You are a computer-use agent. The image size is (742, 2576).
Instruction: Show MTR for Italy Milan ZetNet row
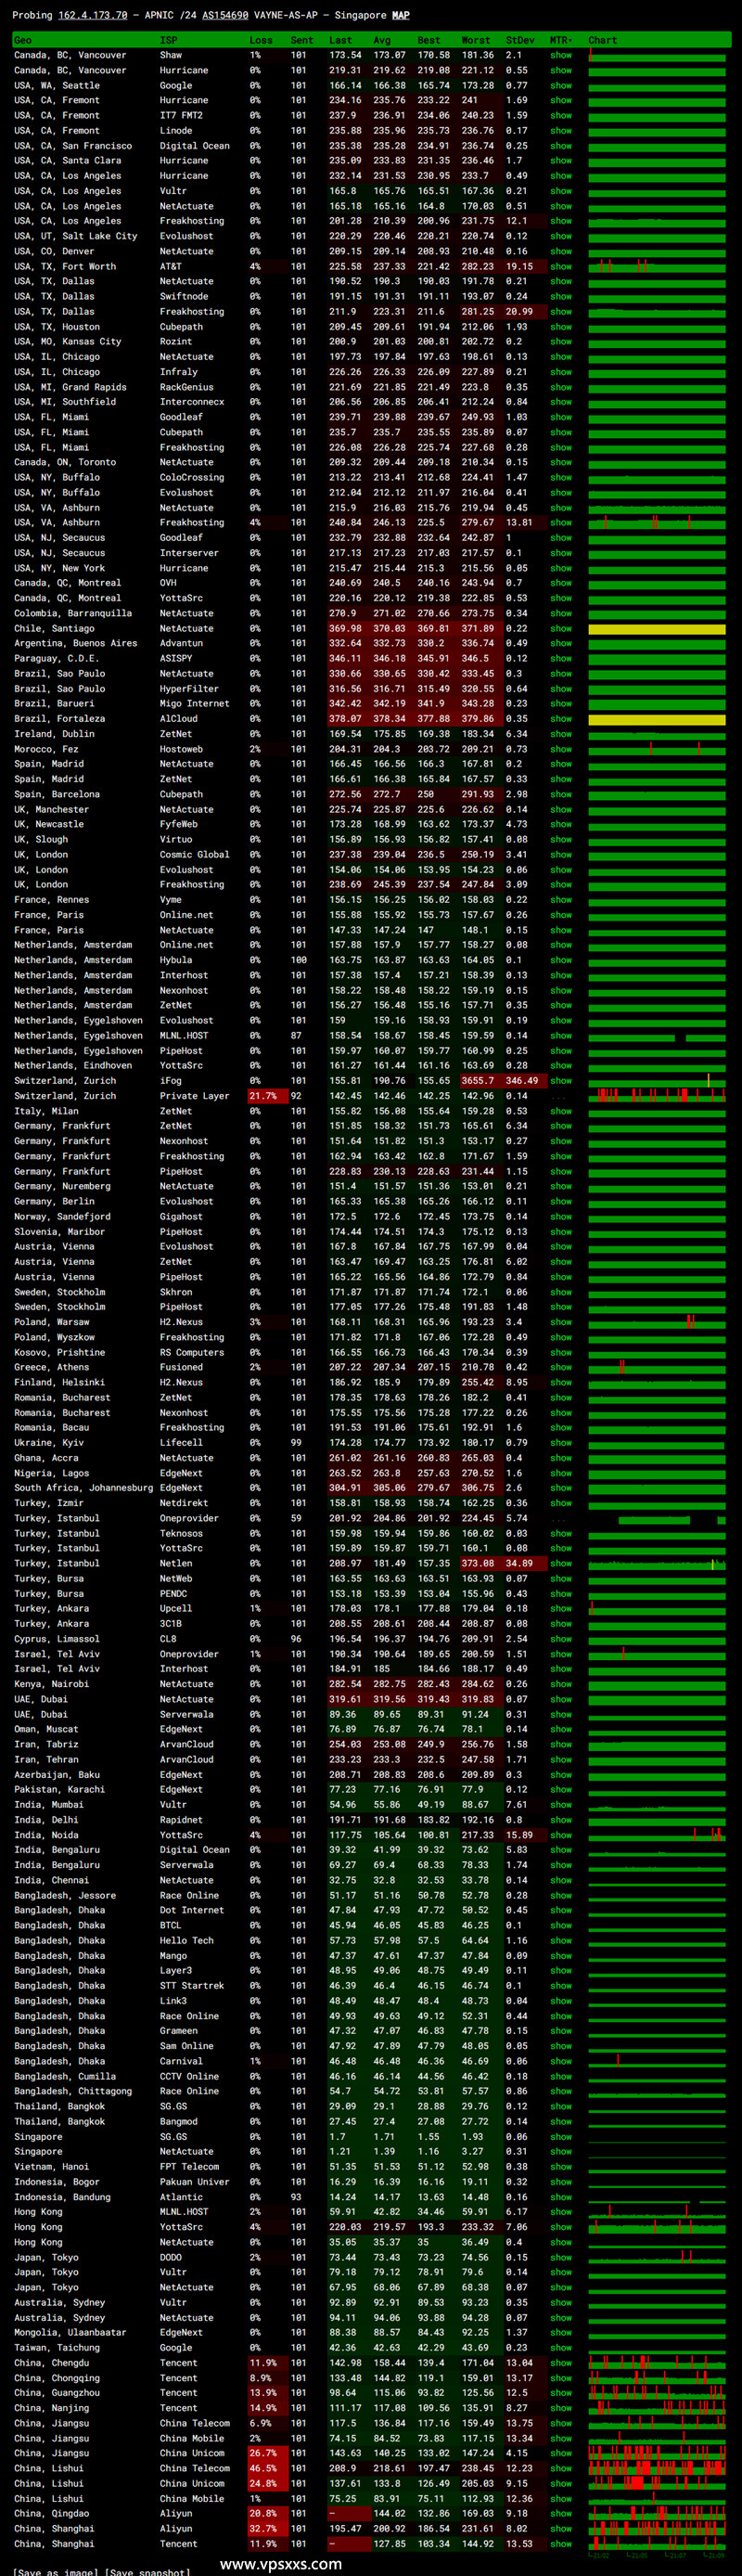coord(561,1111)
